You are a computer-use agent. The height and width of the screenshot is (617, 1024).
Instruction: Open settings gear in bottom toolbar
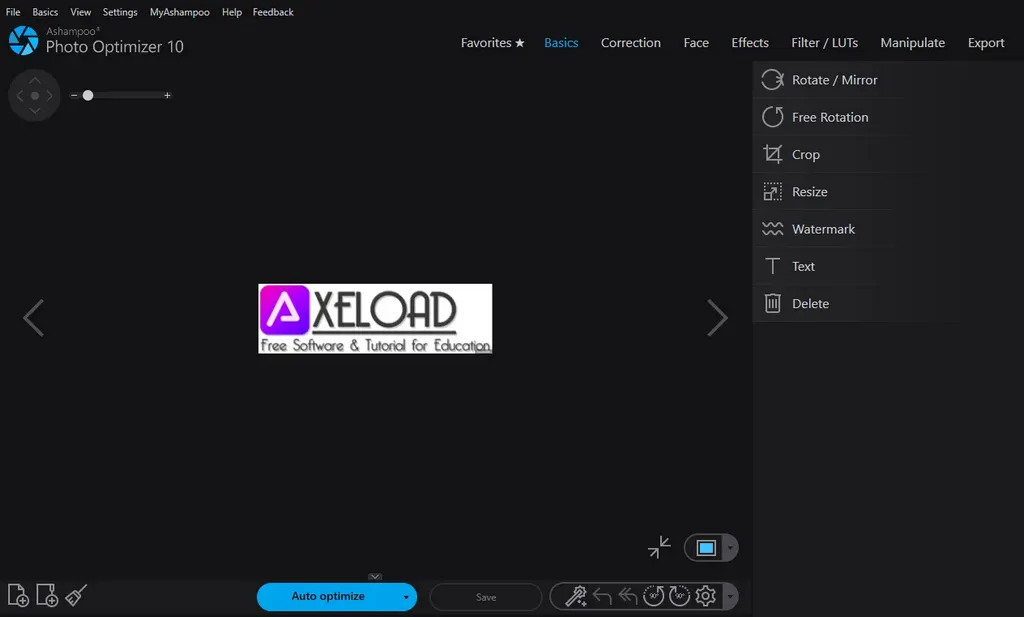click(x=705, y=596)
